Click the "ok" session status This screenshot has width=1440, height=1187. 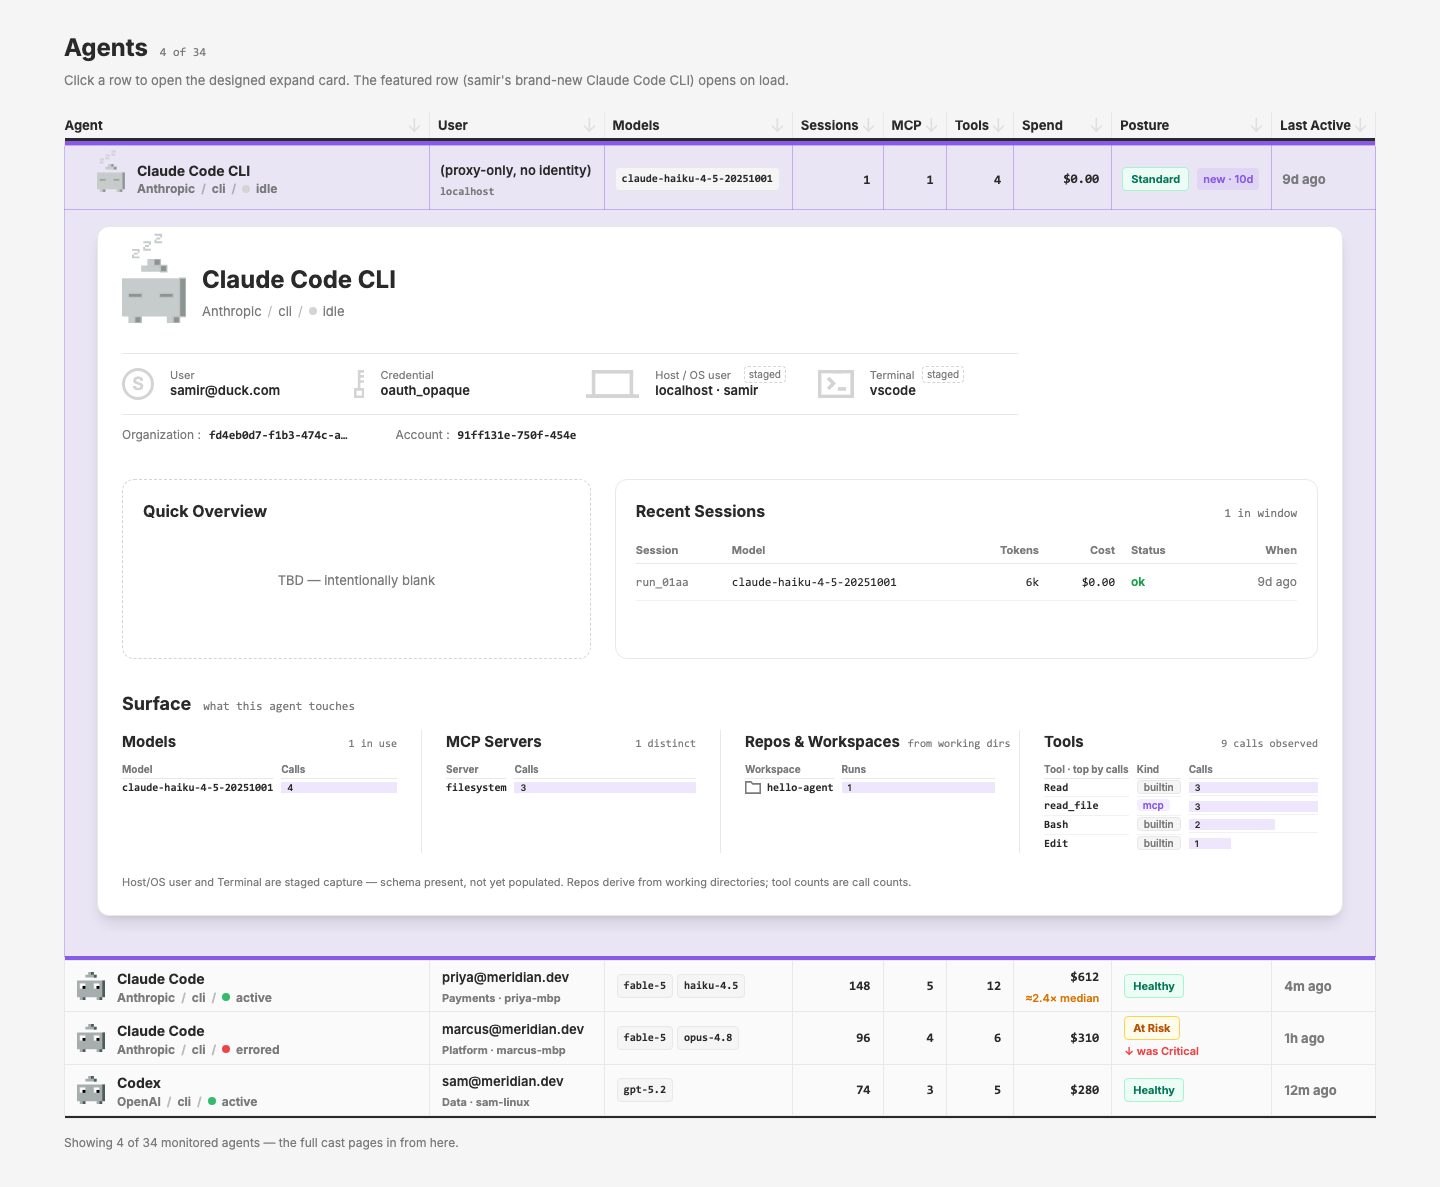click(1138, 582)
